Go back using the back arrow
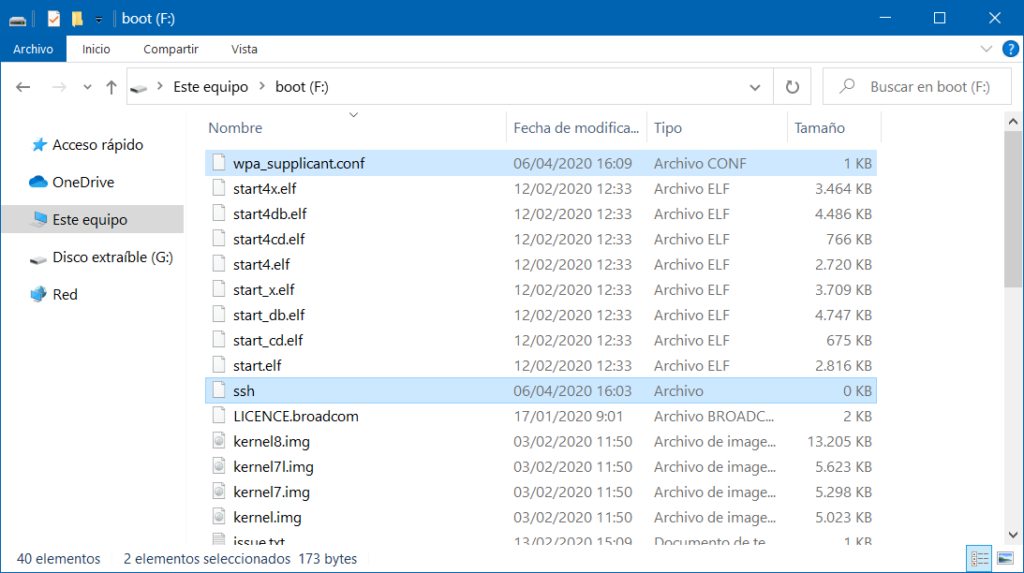The width and height of the screenshot is (1024, 573). click(24, 87)
